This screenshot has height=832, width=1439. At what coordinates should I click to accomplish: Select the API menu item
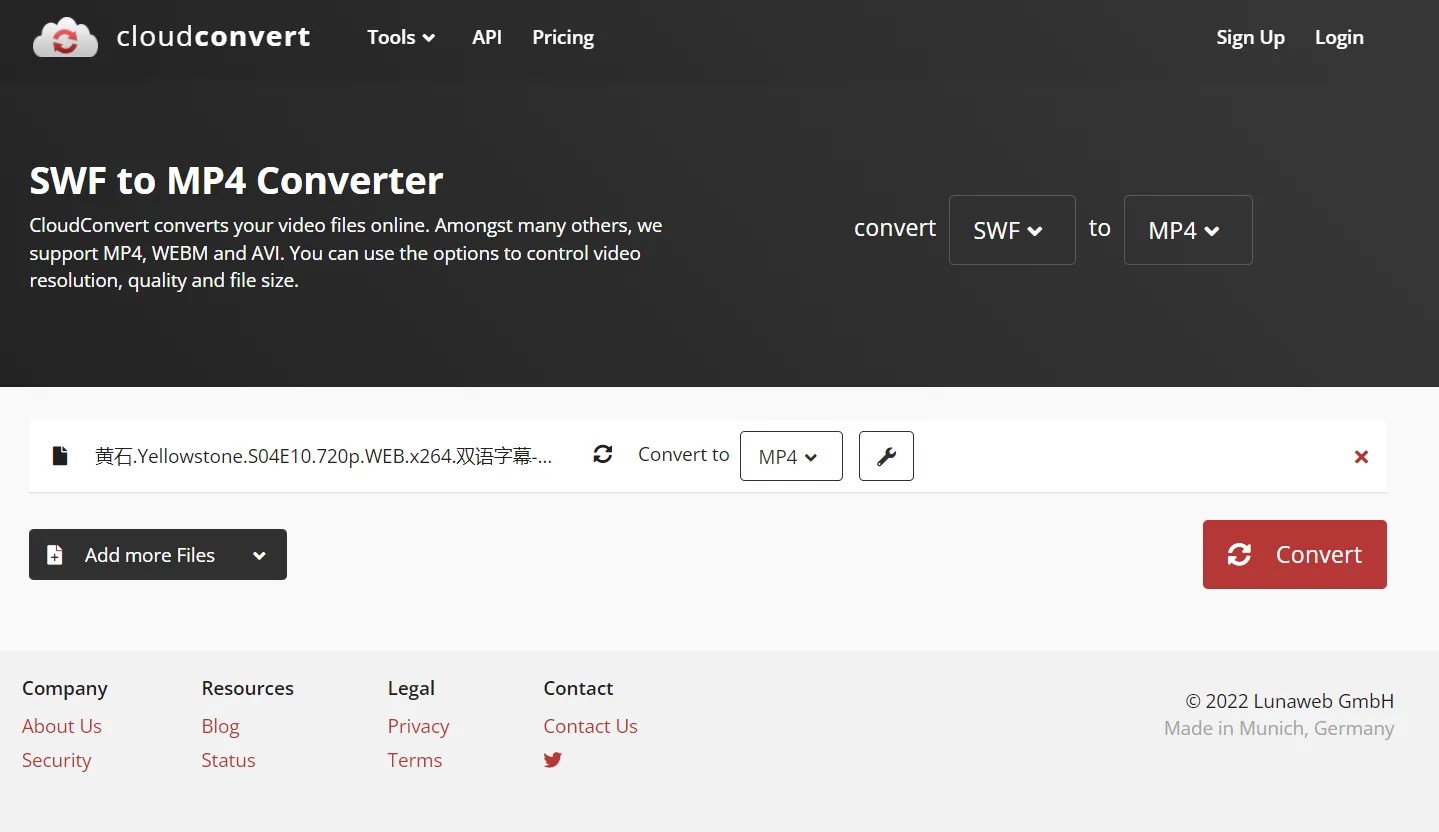click(486, 37)
